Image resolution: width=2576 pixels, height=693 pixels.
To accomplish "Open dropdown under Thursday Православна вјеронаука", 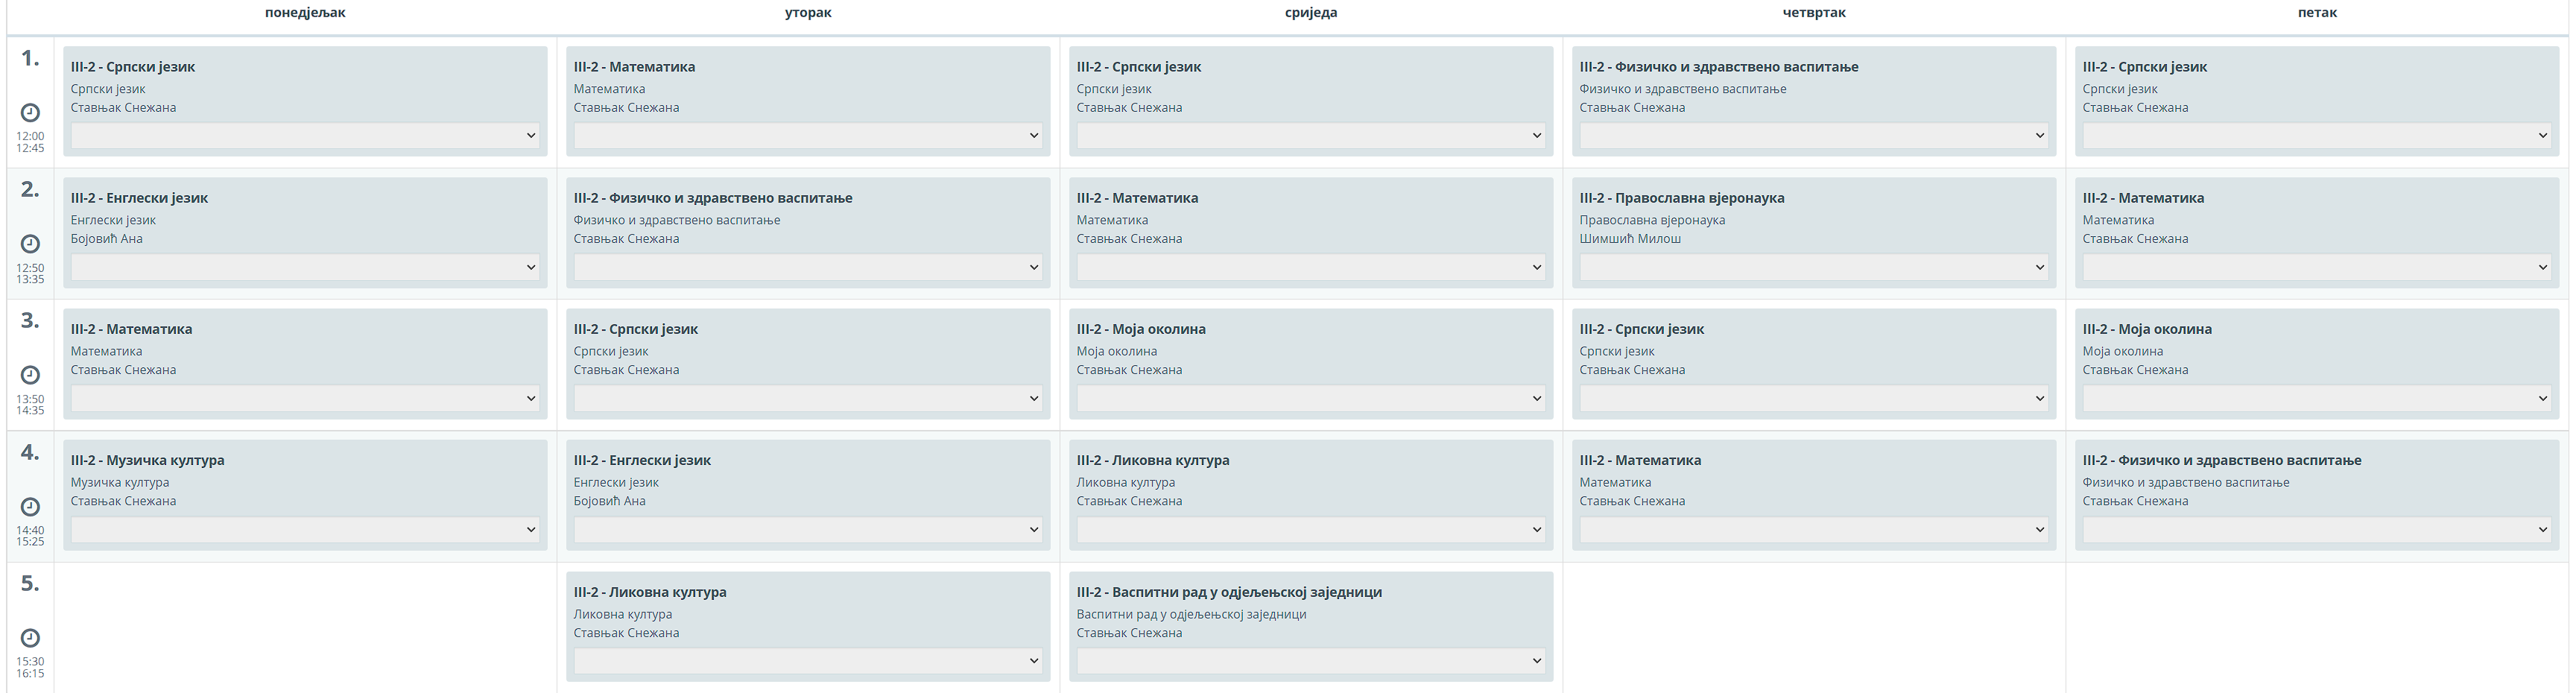I will (x=1813, y=267).
